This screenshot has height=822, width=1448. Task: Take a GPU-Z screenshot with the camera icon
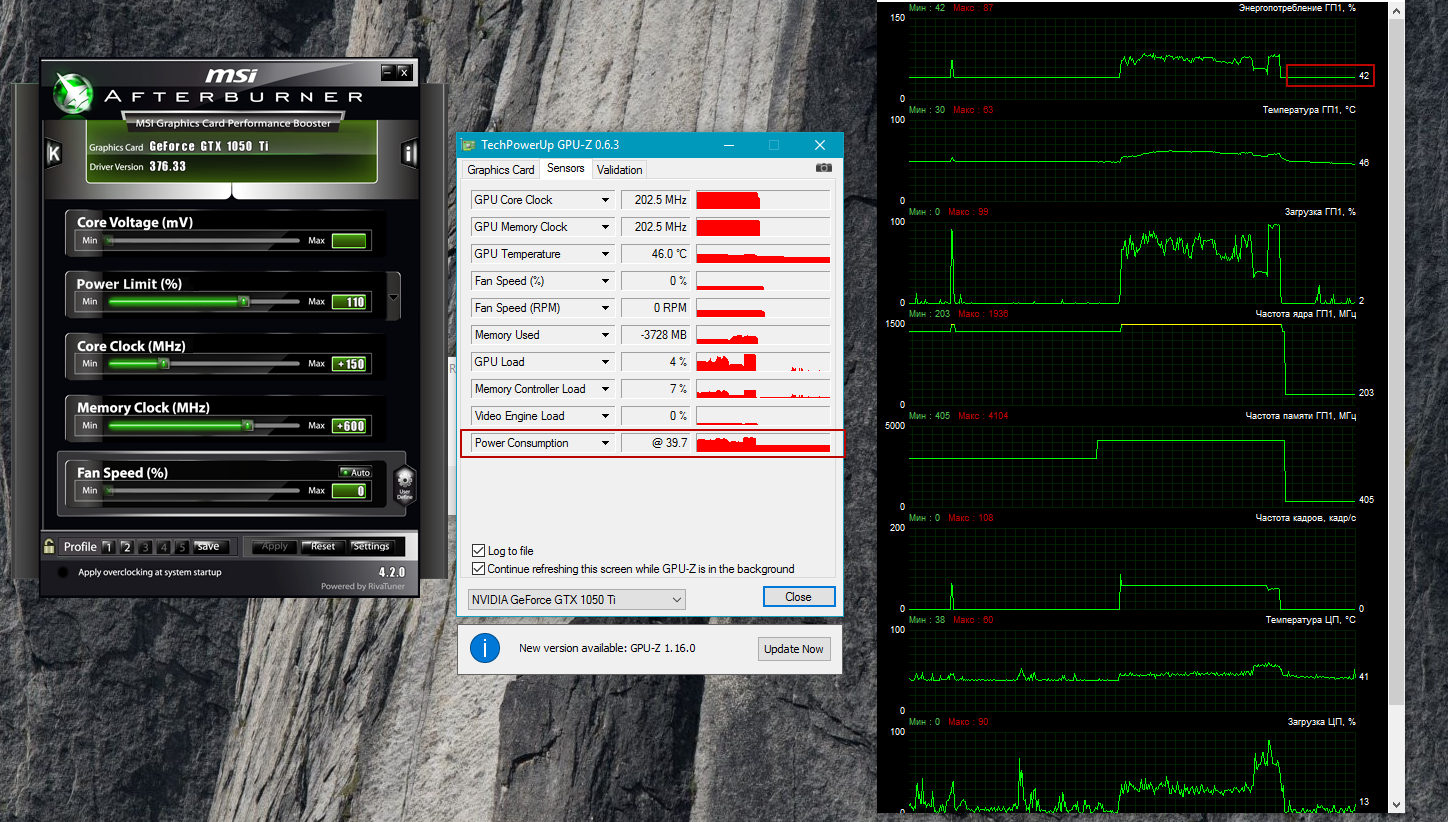click(x=823, y=169)
